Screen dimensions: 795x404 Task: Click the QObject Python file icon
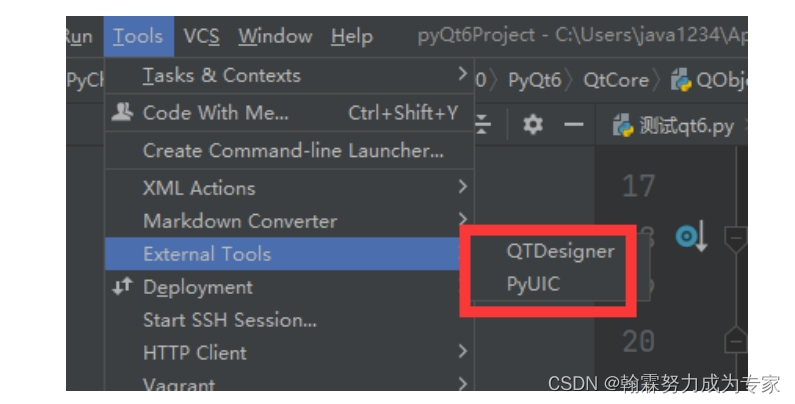[x=681, y=80]
